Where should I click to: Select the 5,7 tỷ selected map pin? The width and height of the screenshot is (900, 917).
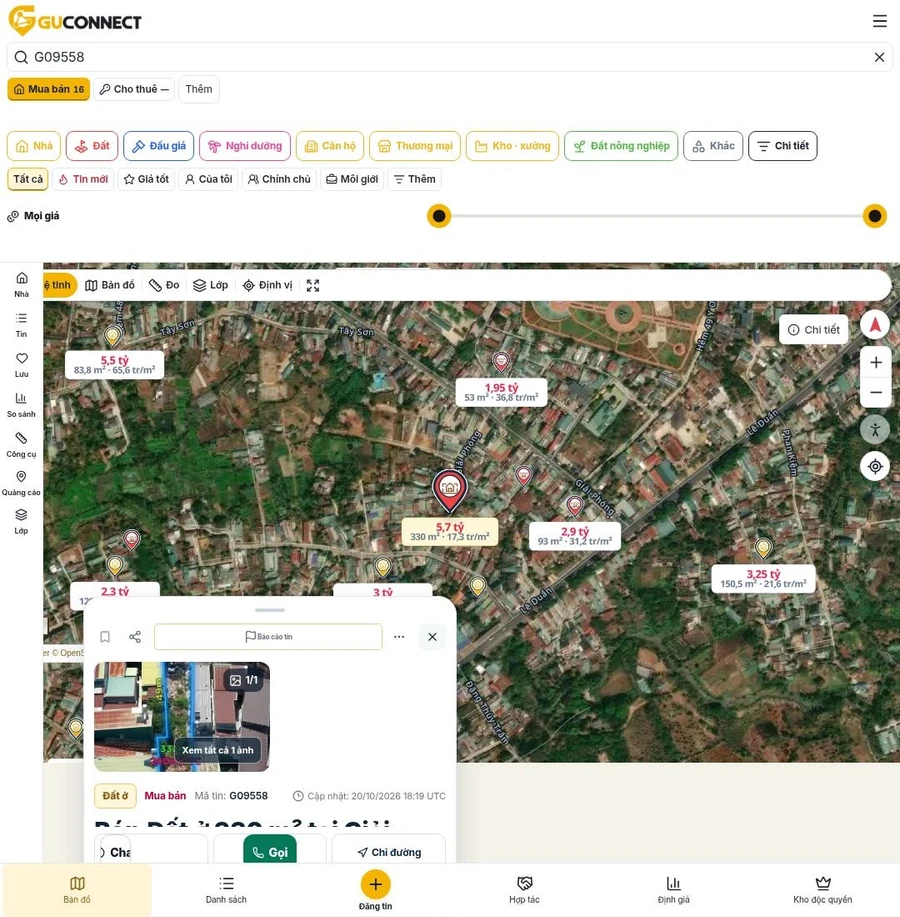pyautogui.click(x=449, y=490)
